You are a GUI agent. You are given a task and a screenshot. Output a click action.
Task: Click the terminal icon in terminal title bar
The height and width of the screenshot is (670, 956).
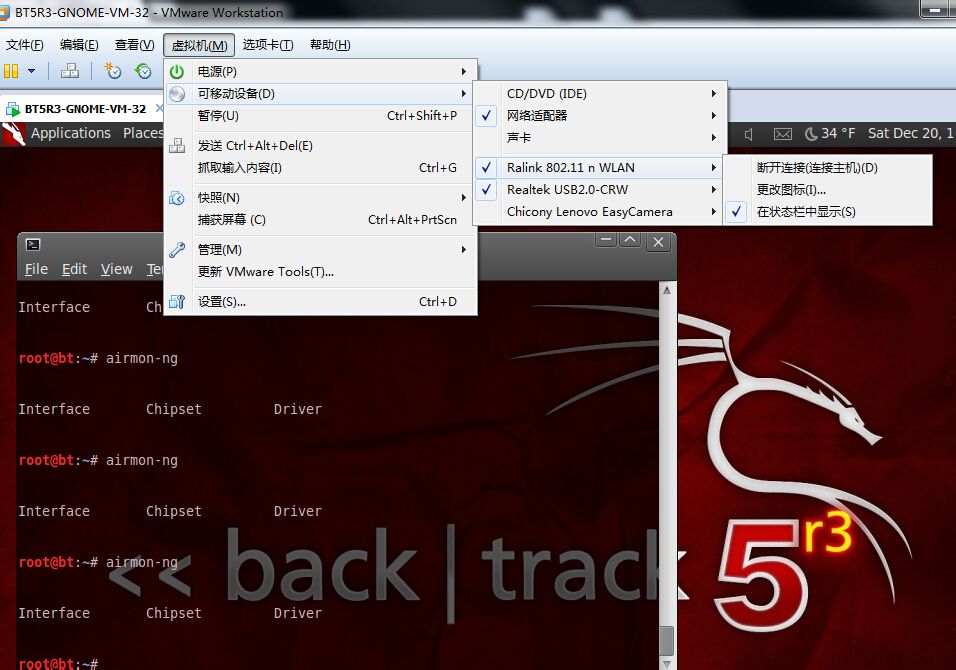33,245
